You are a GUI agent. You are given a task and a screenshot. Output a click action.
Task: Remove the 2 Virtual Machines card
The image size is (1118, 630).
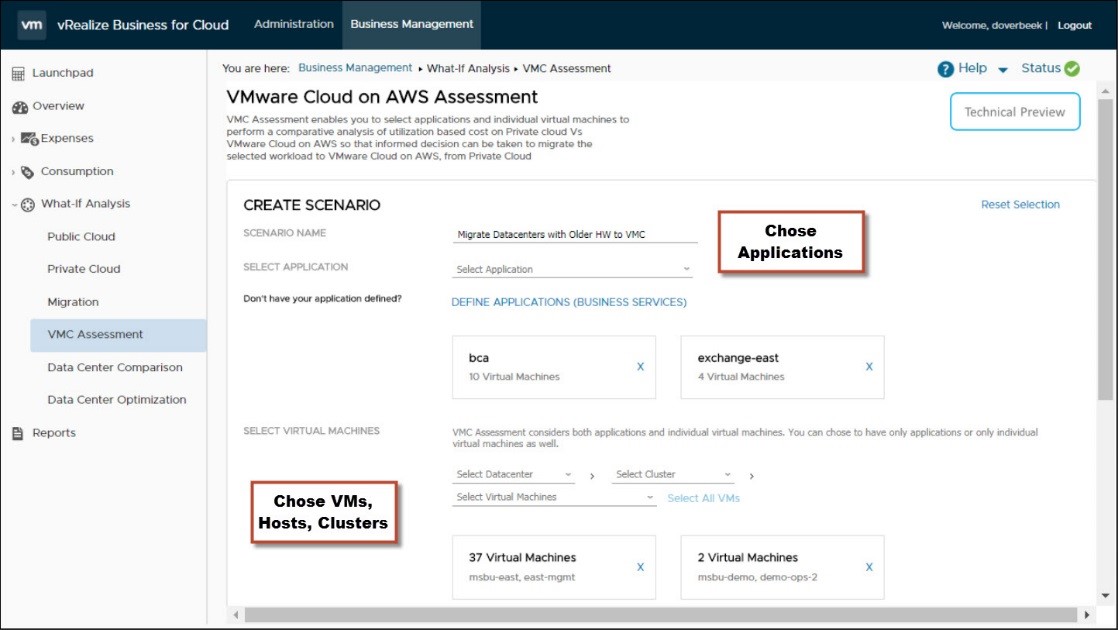(869, 567)
